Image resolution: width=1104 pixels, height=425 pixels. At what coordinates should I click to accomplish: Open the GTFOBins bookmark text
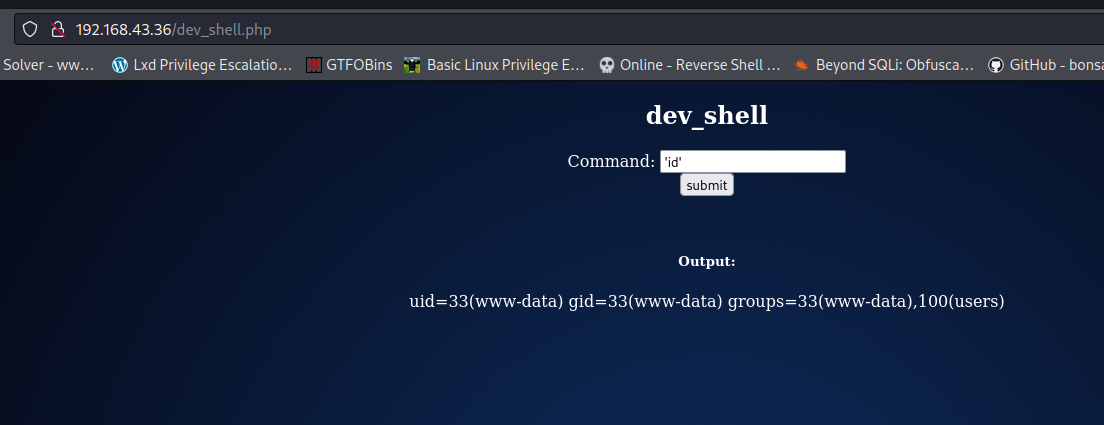[x=360, y=65]
